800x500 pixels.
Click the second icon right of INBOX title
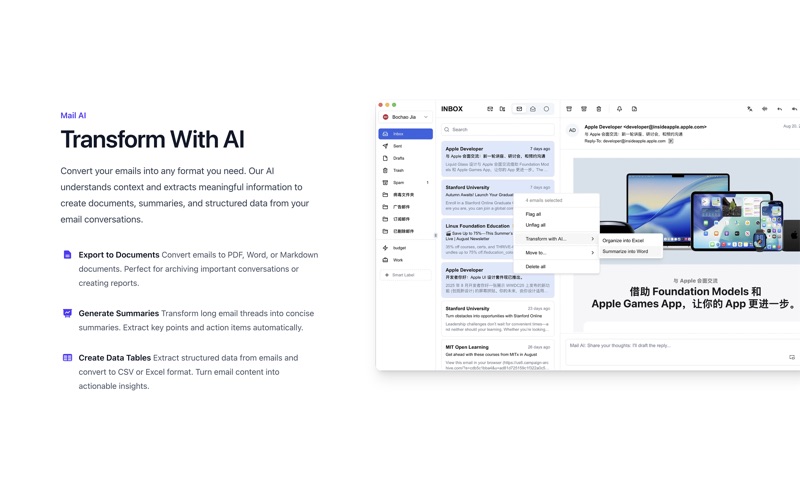click(x=503, y=109)
